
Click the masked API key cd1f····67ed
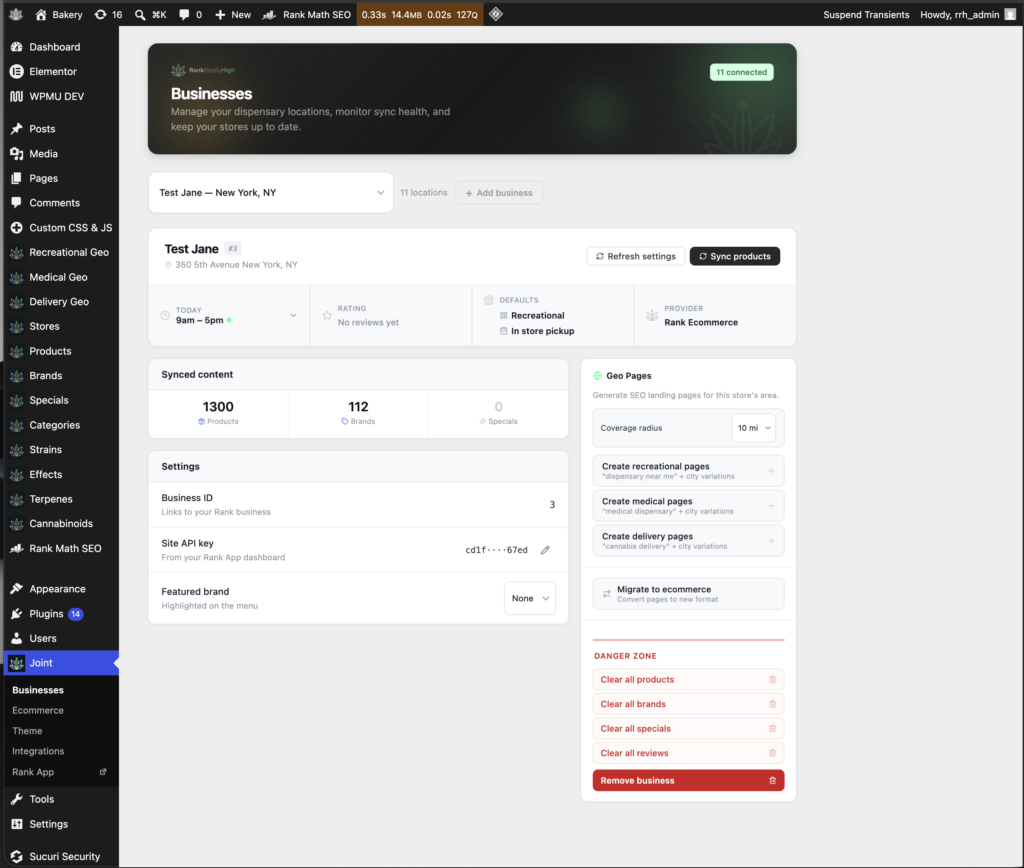496,550
